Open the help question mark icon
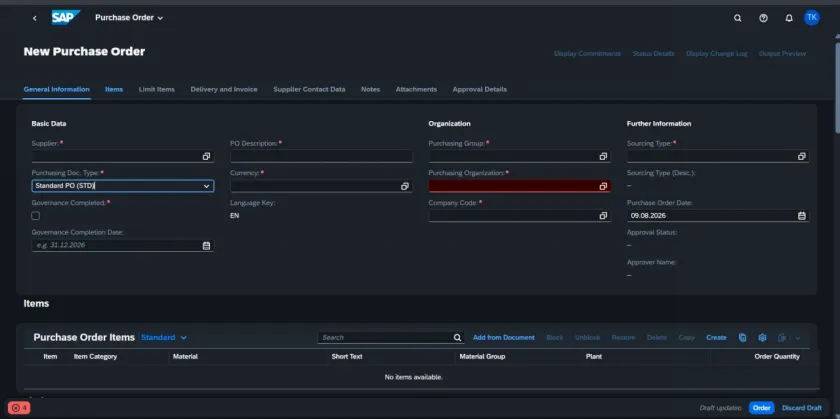Image resolution: width=840 pixels, height=419 pixels. click(x=763, y=18)
